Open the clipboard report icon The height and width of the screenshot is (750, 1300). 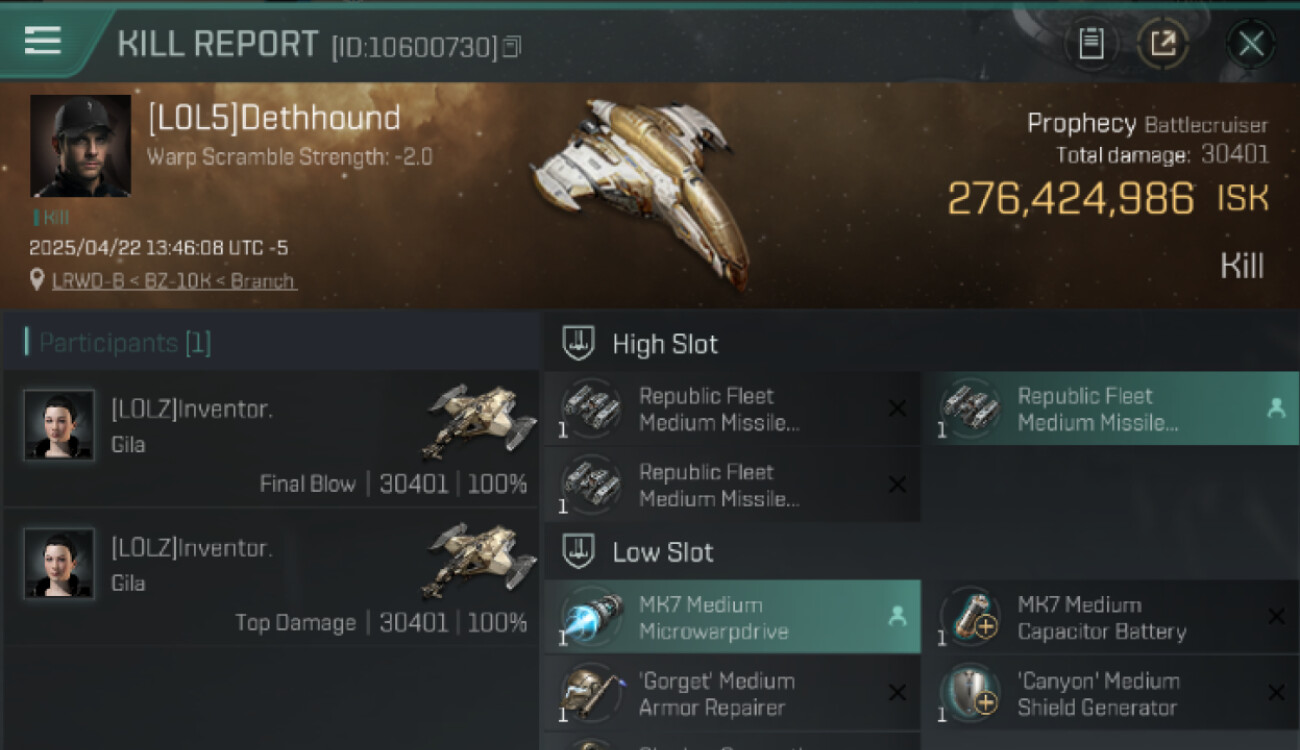coord(1091,43)
